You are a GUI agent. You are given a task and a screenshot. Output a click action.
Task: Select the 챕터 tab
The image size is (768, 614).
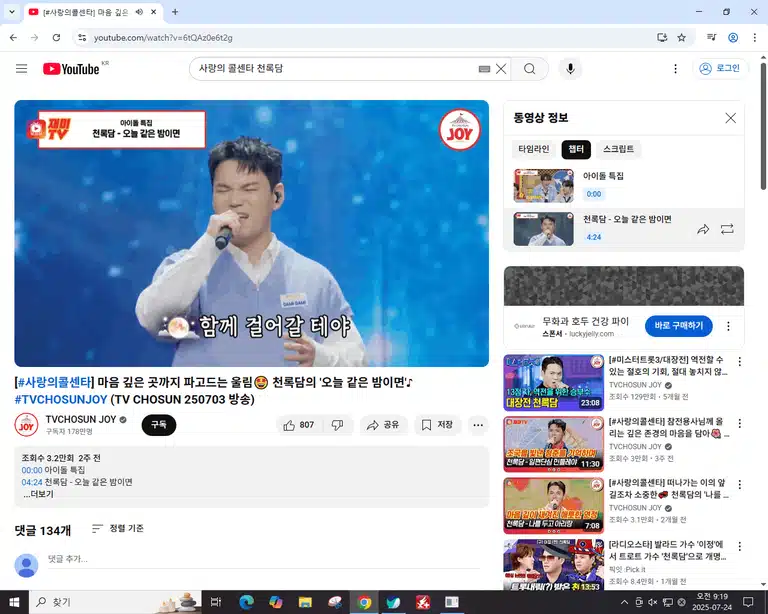point(576,149)
